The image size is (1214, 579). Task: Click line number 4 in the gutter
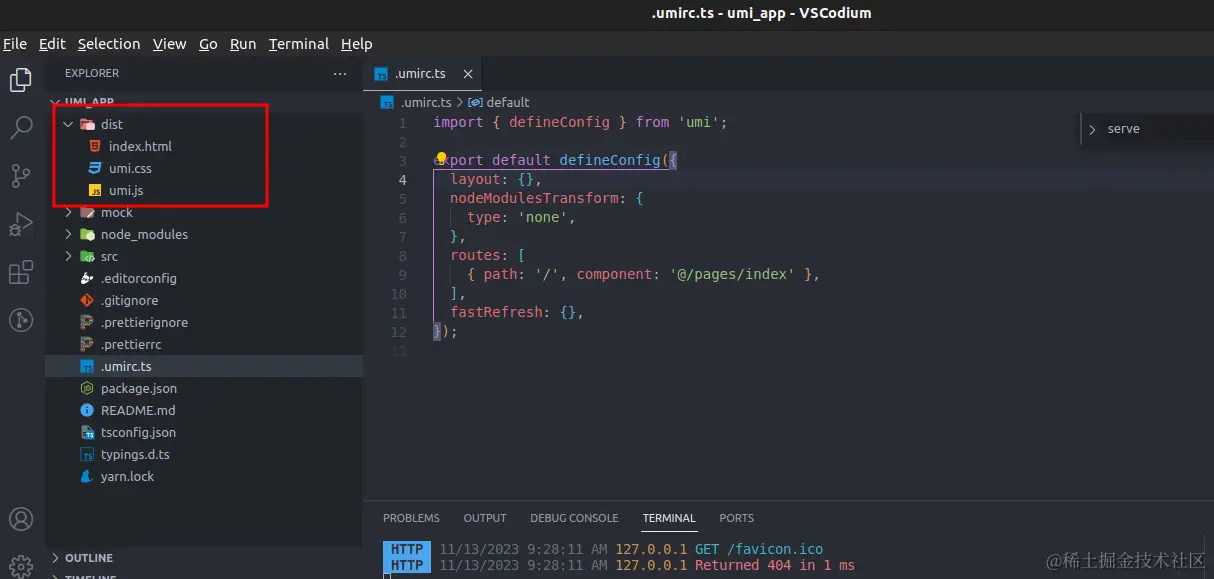click(x=402, y=180)
